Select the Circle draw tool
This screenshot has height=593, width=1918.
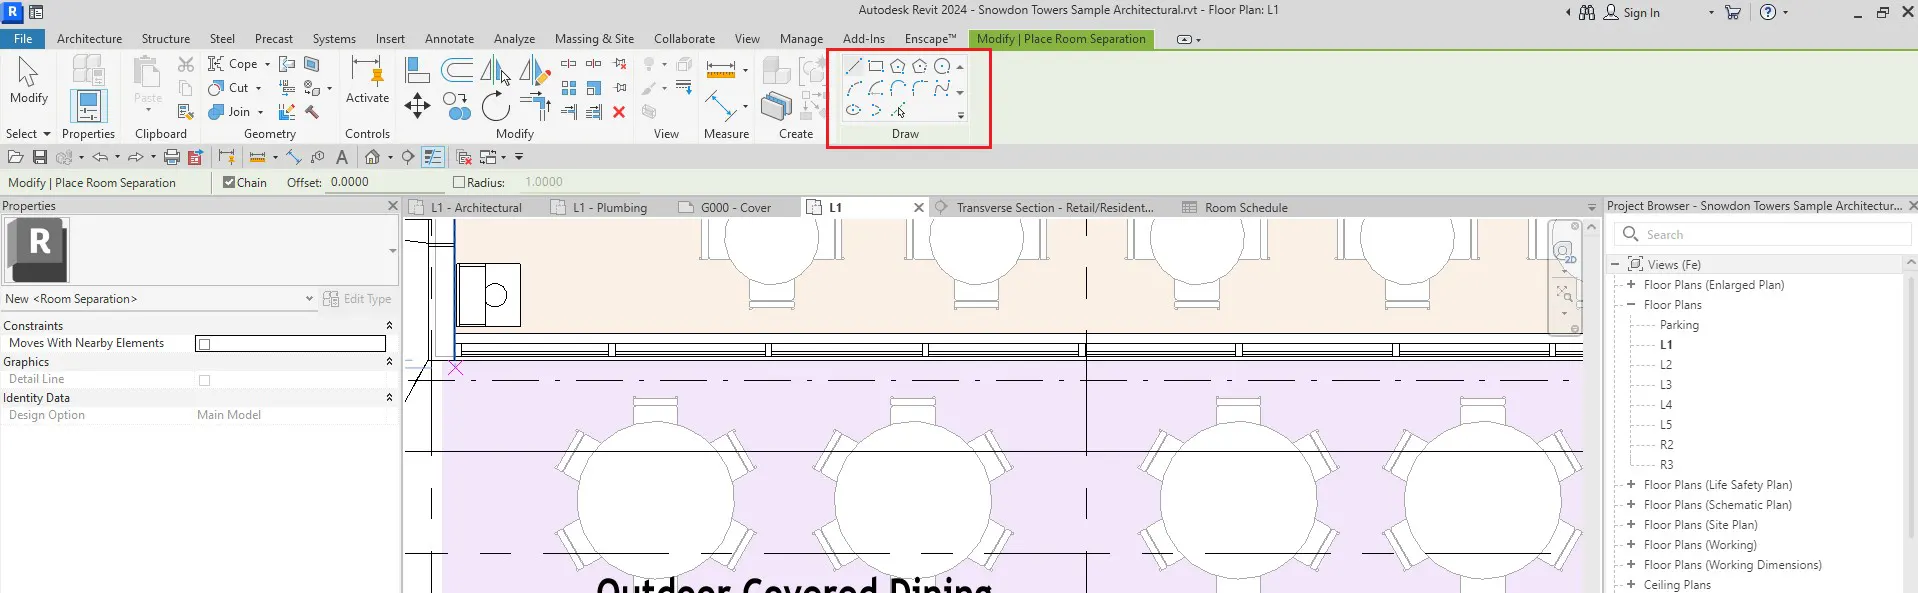pos(942,66)
